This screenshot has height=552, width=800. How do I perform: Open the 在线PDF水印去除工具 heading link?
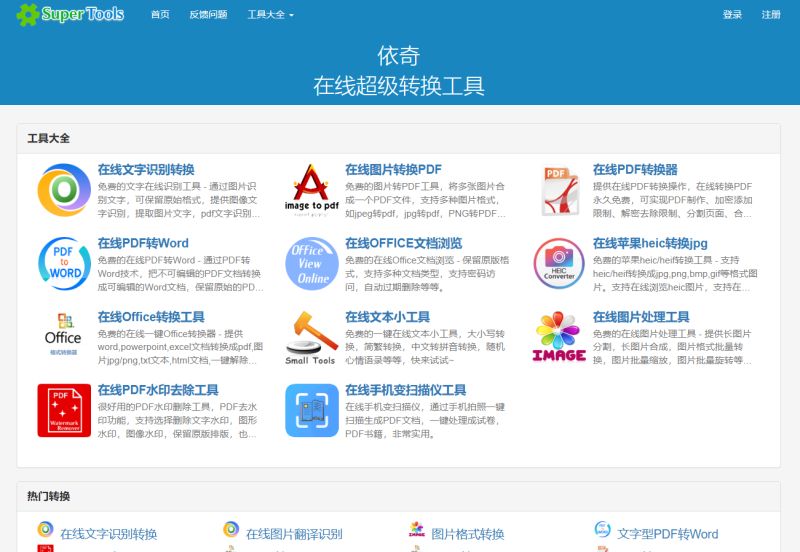158,390
